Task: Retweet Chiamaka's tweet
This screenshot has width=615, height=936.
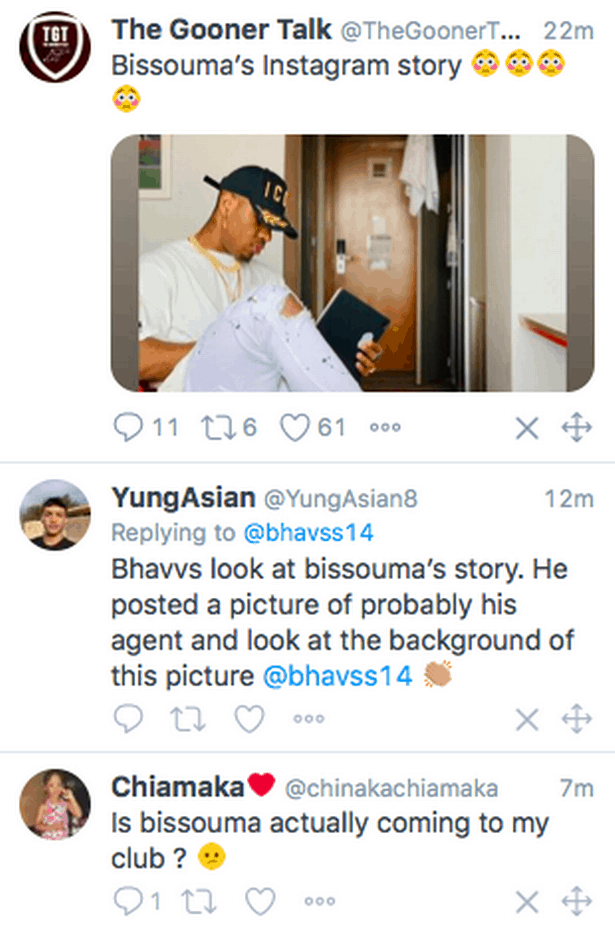Action: pyautogui.click(x=199, y=901)
